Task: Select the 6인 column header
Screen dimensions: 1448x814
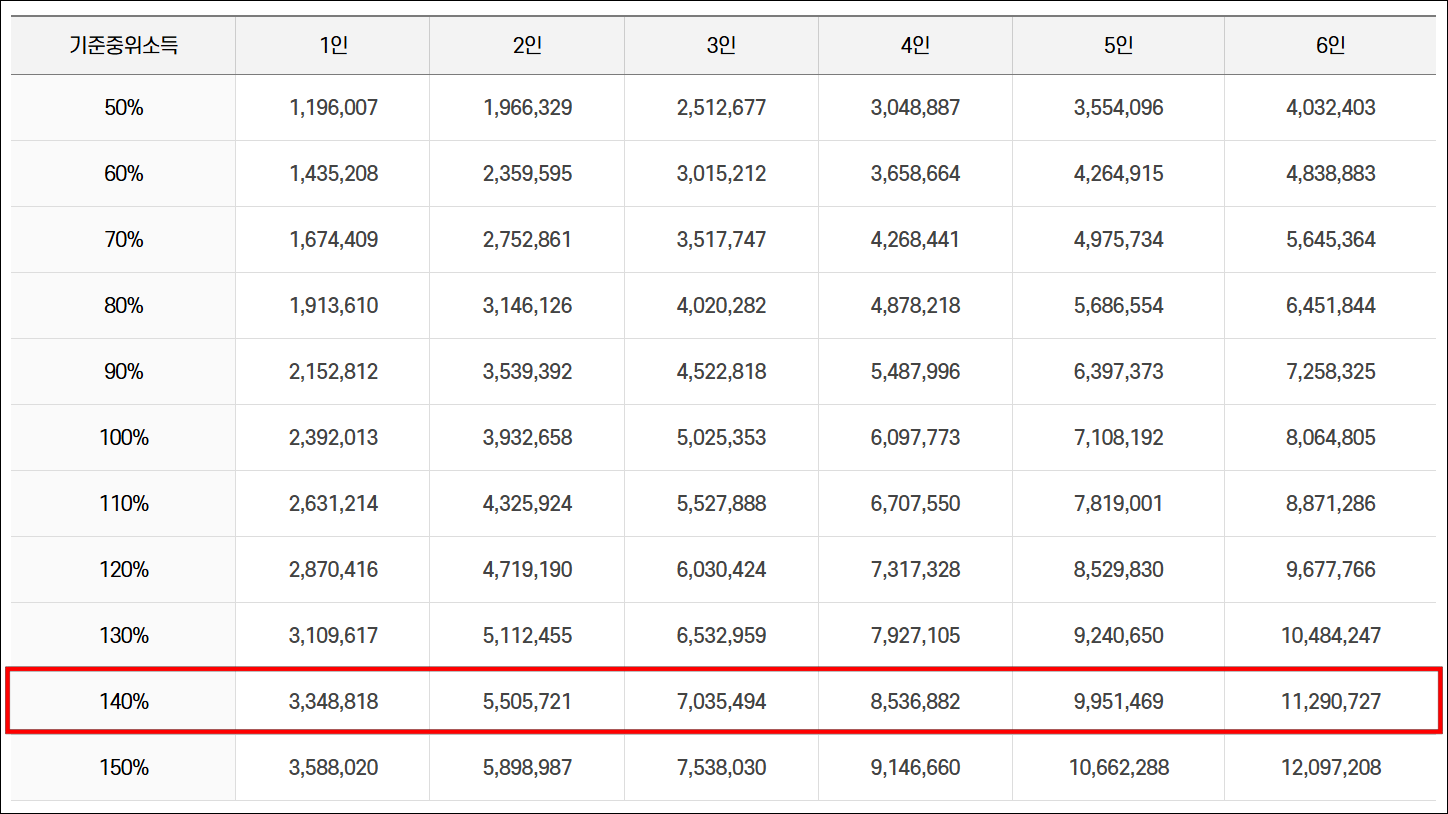Action: (1330, 46)
